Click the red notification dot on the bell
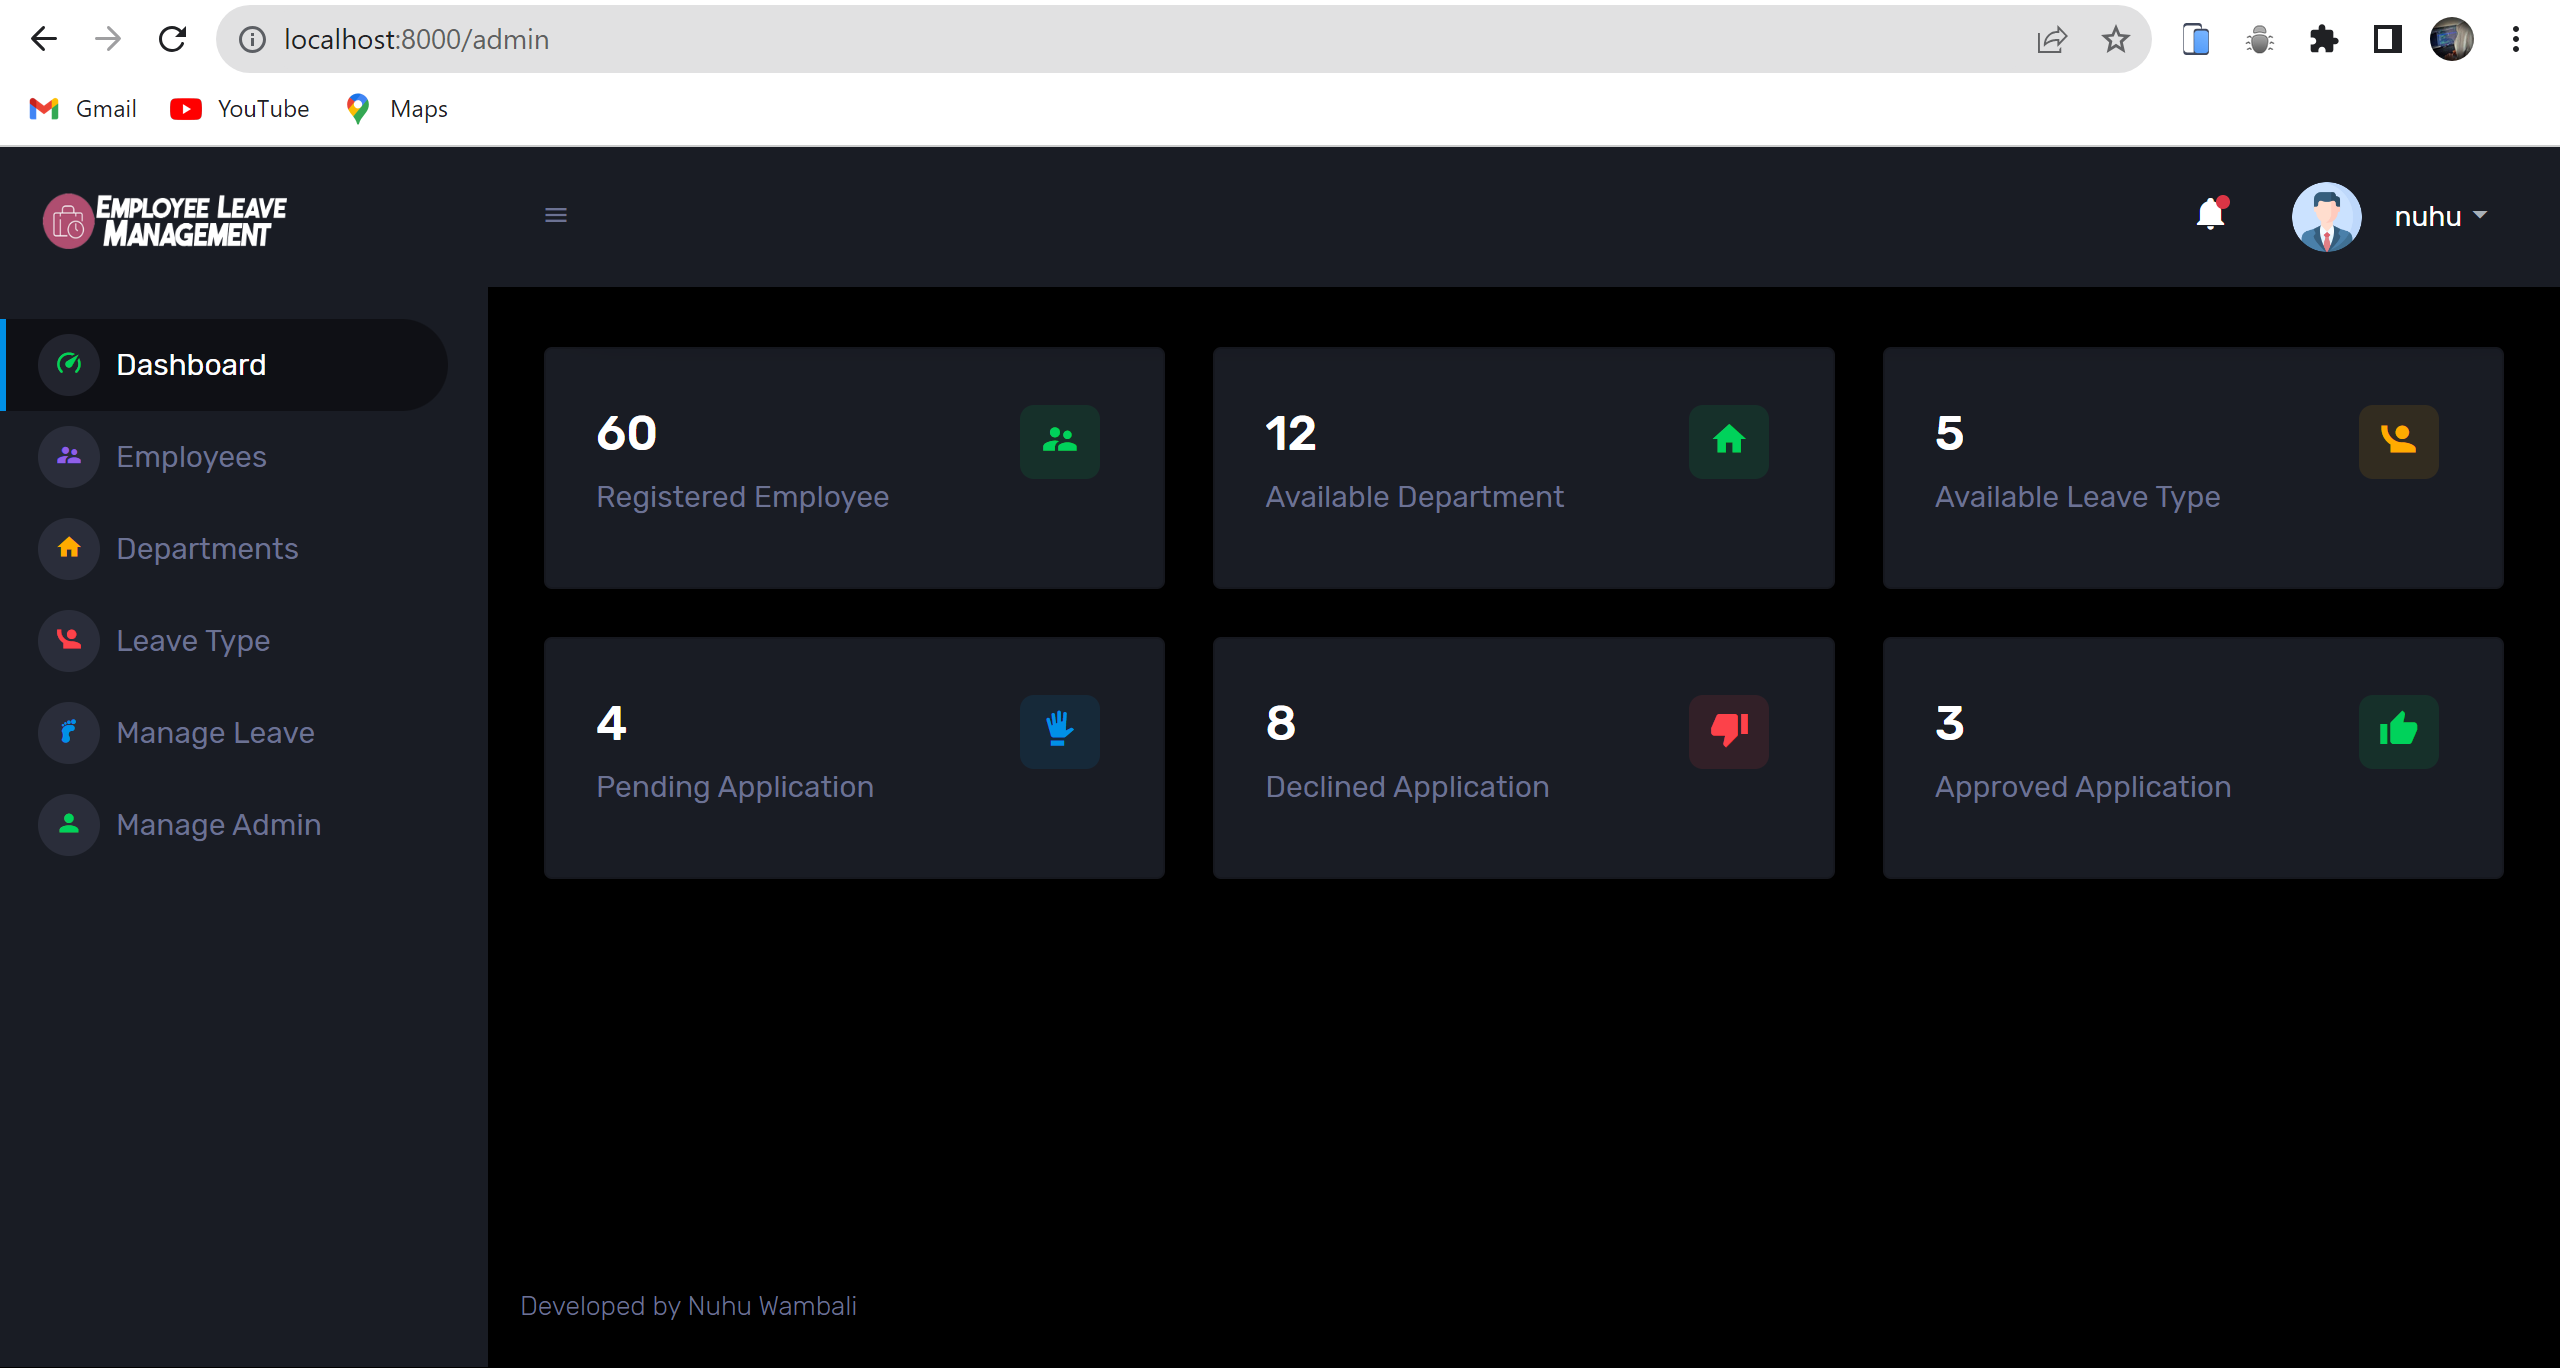The width and height of the screenshot is (2560, 1368). click(x=2222, y=201)
